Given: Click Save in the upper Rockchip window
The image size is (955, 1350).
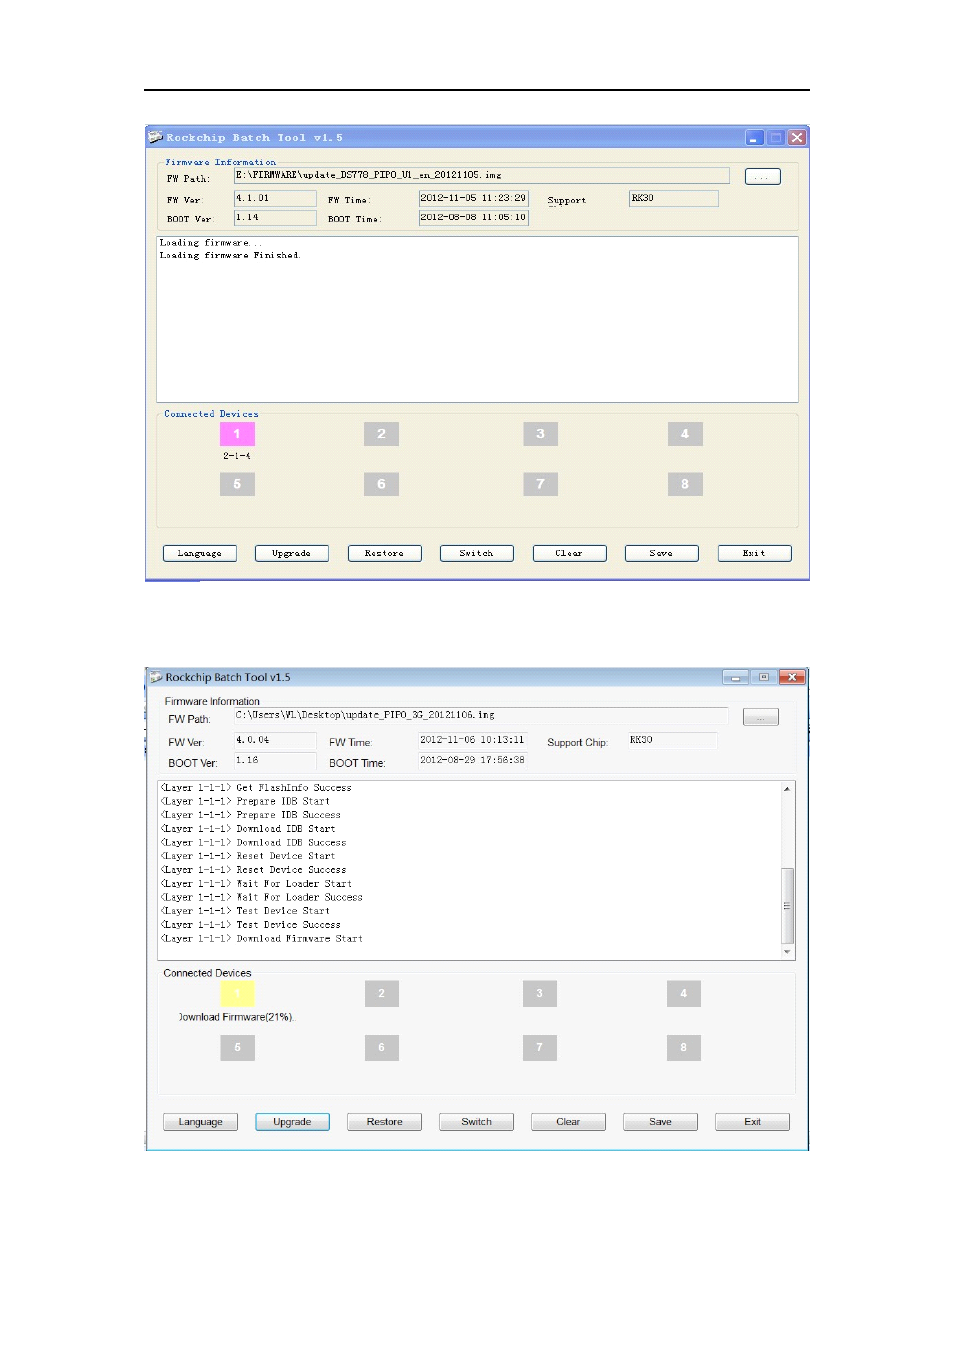Looking at the screenshot, I should click(661, 553).
